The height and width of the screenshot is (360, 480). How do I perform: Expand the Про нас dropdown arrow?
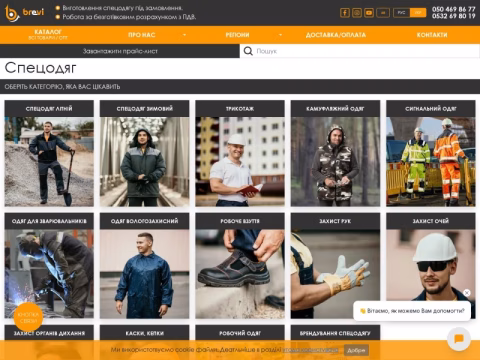(x=184, y=35)
